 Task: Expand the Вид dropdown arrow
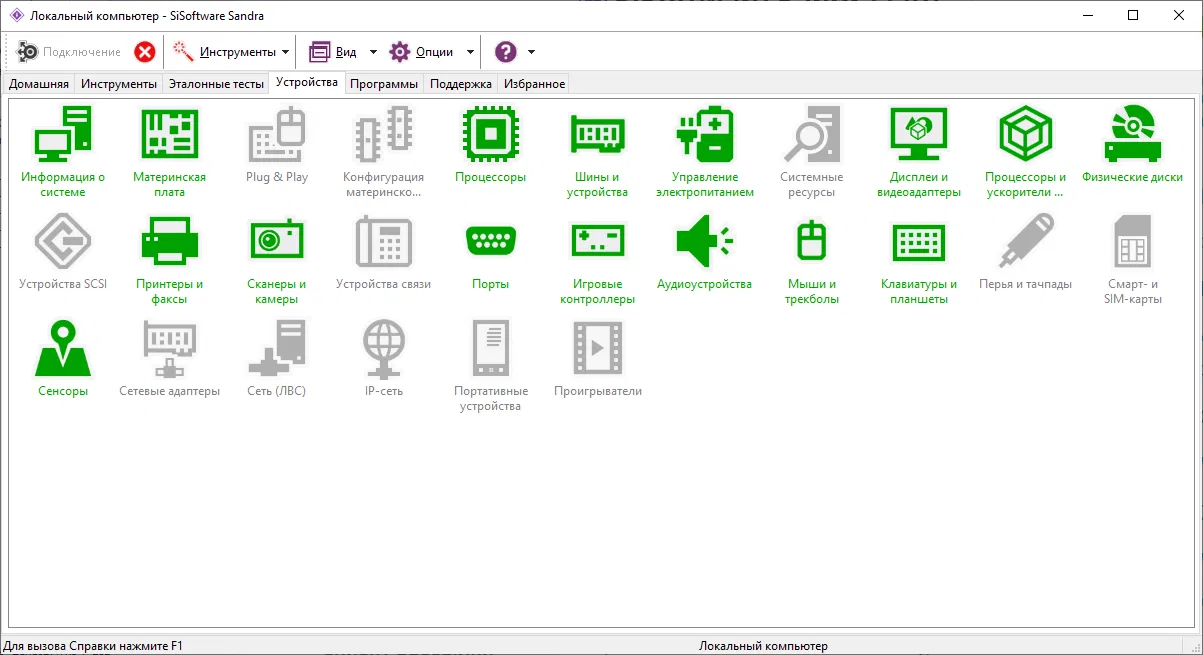[x=373, y=52]
